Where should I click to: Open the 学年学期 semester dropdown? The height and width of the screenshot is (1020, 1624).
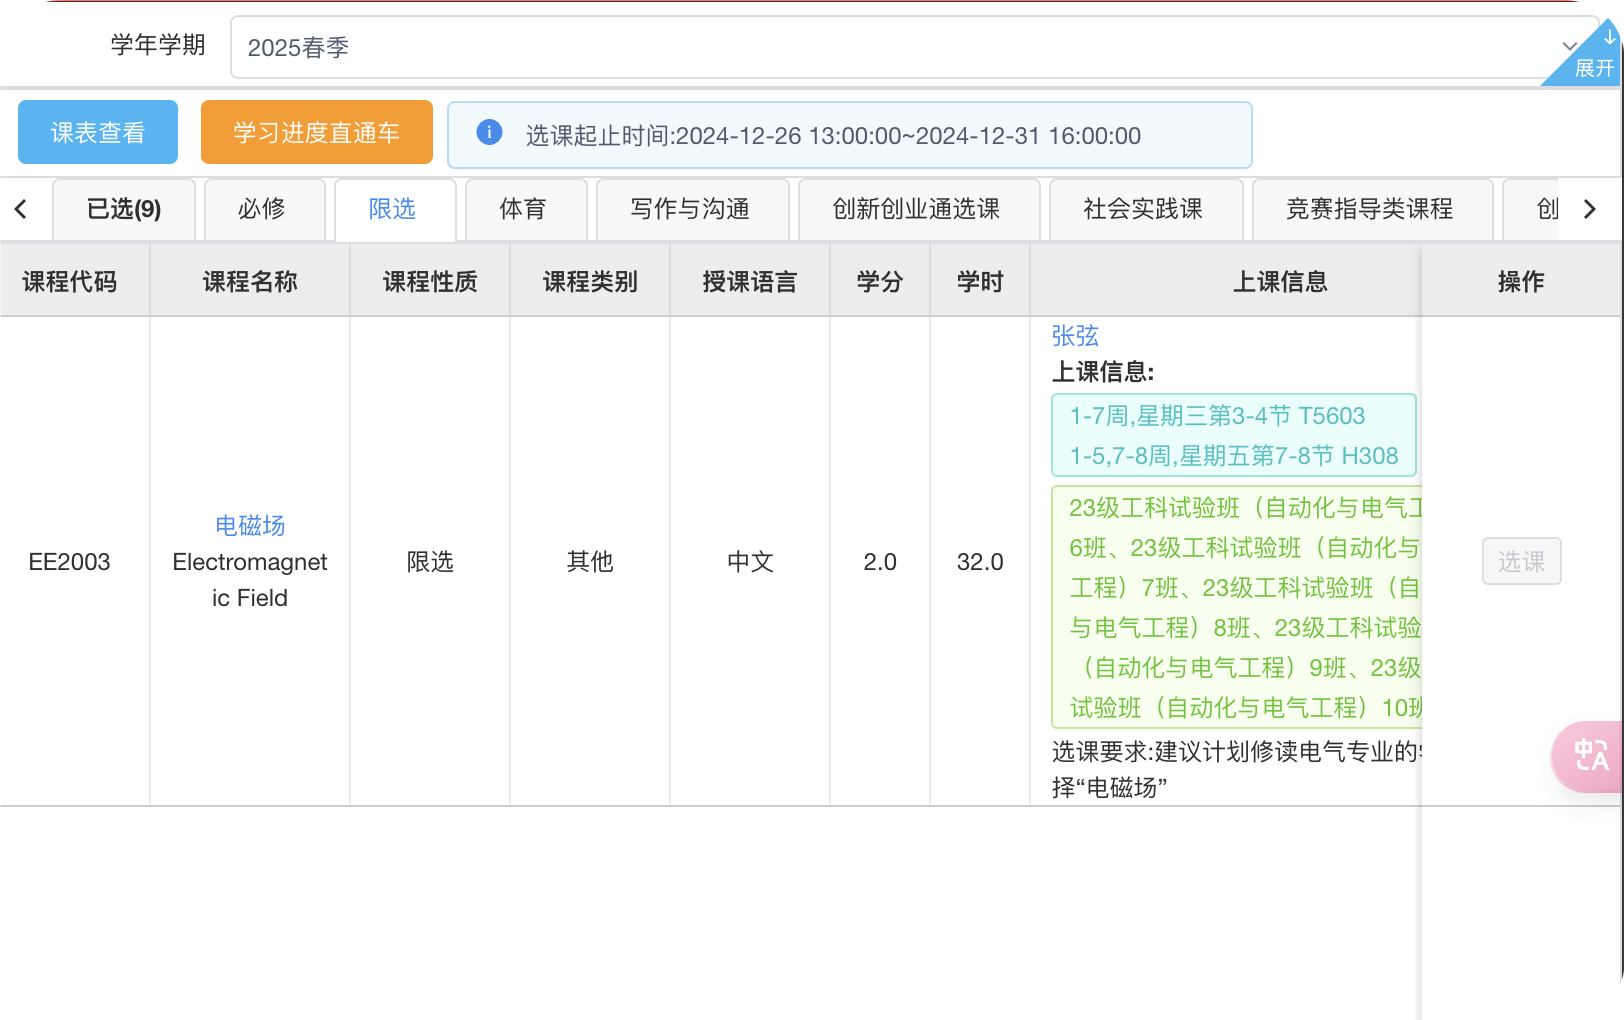point(900,47)
